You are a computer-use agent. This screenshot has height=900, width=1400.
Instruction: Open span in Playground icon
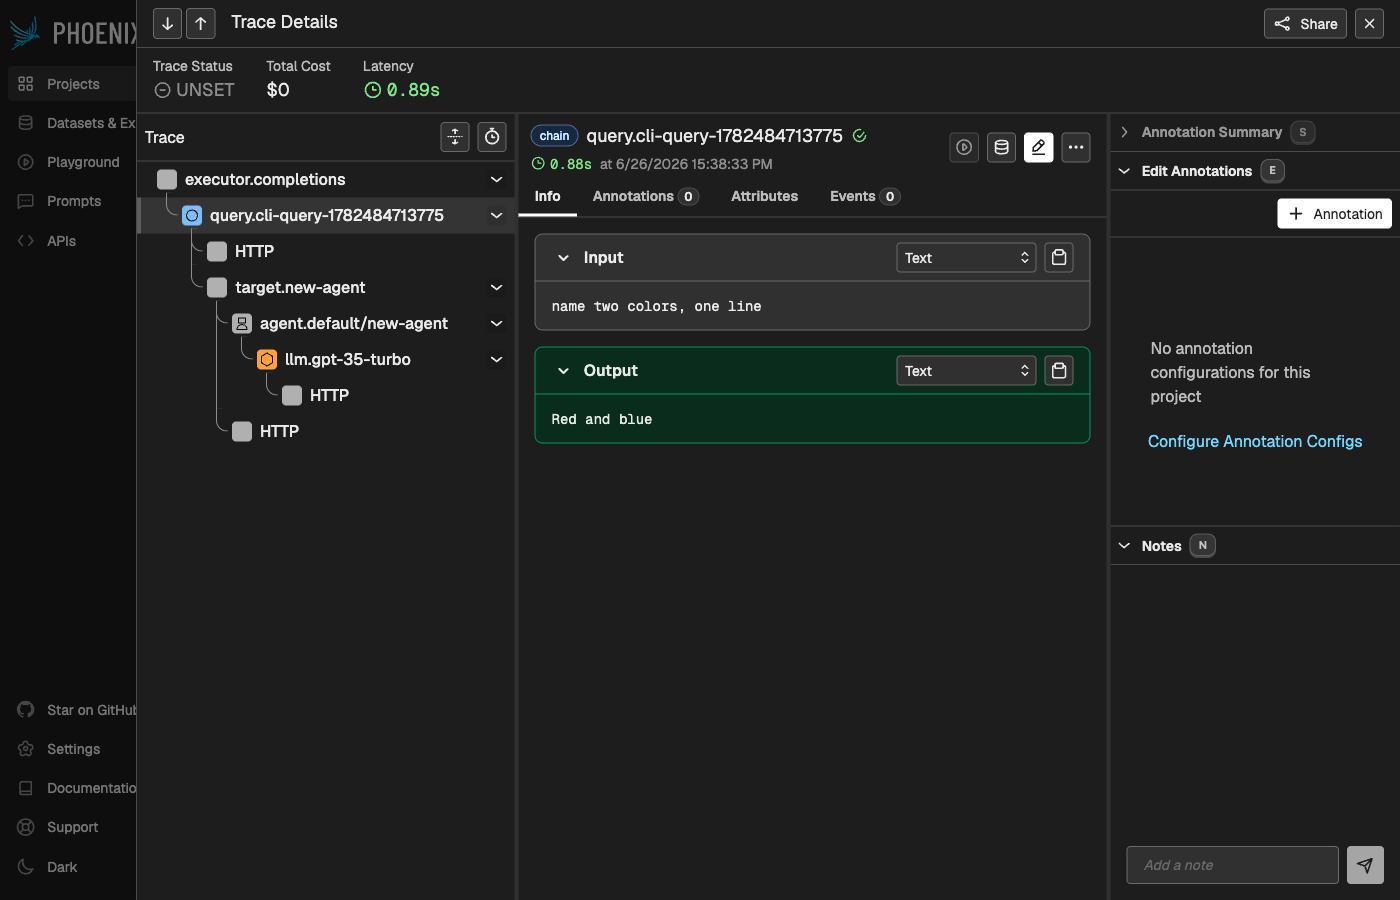(x=964, y=147)
